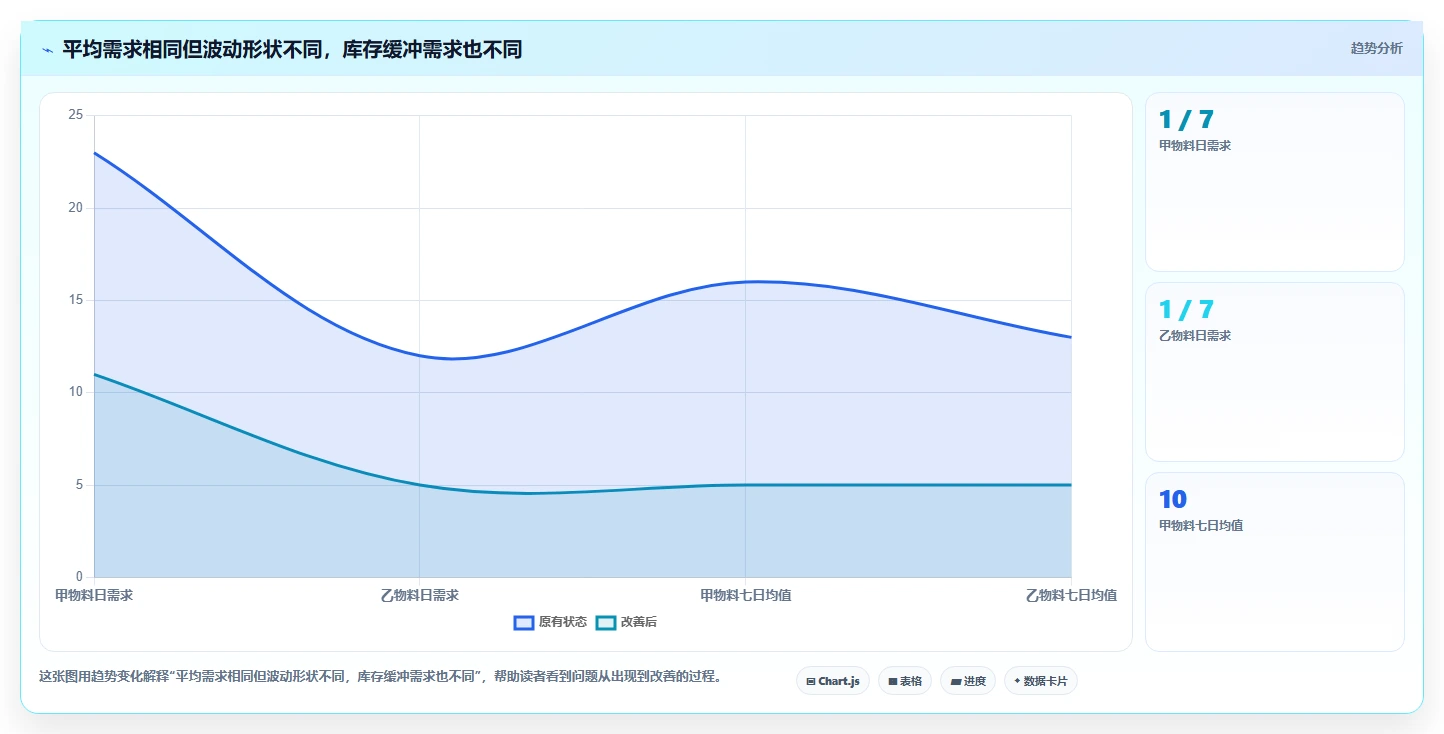
Task: Click the chart title 平均需求相同但波动形状不同
Action: click(292, 49)
